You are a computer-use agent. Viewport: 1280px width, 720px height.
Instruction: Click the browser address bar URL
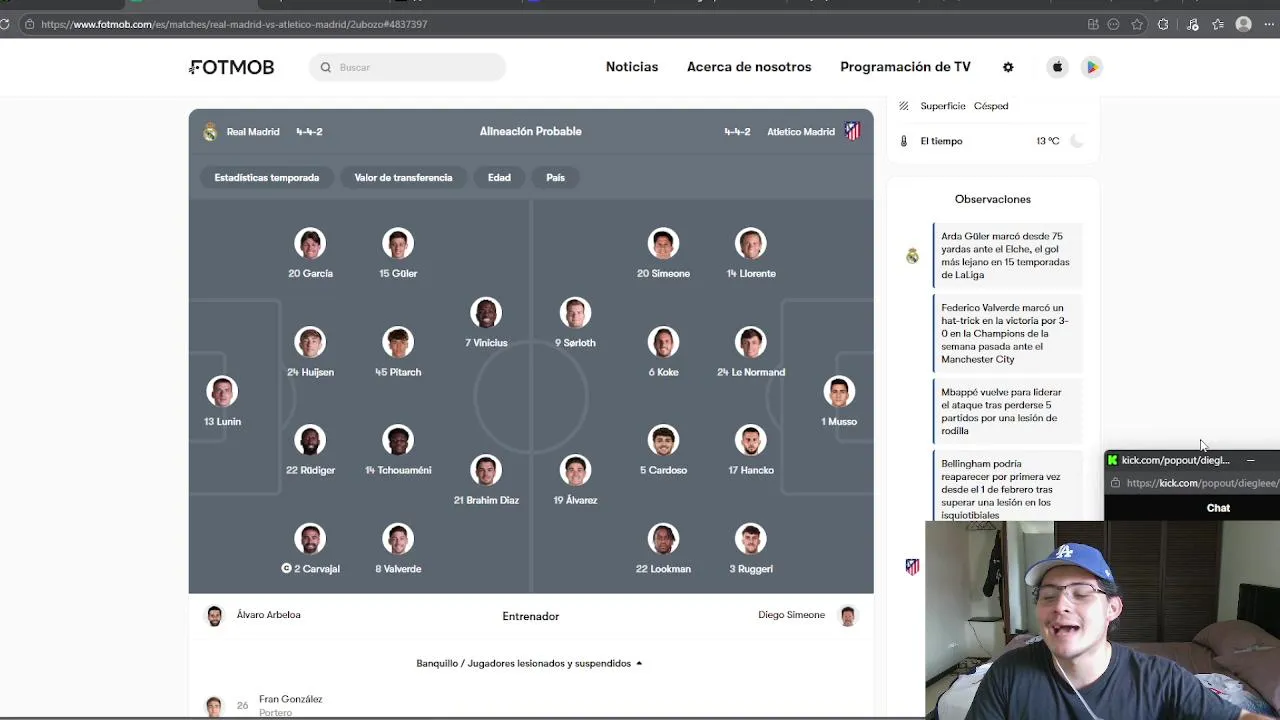coord(234,24)
